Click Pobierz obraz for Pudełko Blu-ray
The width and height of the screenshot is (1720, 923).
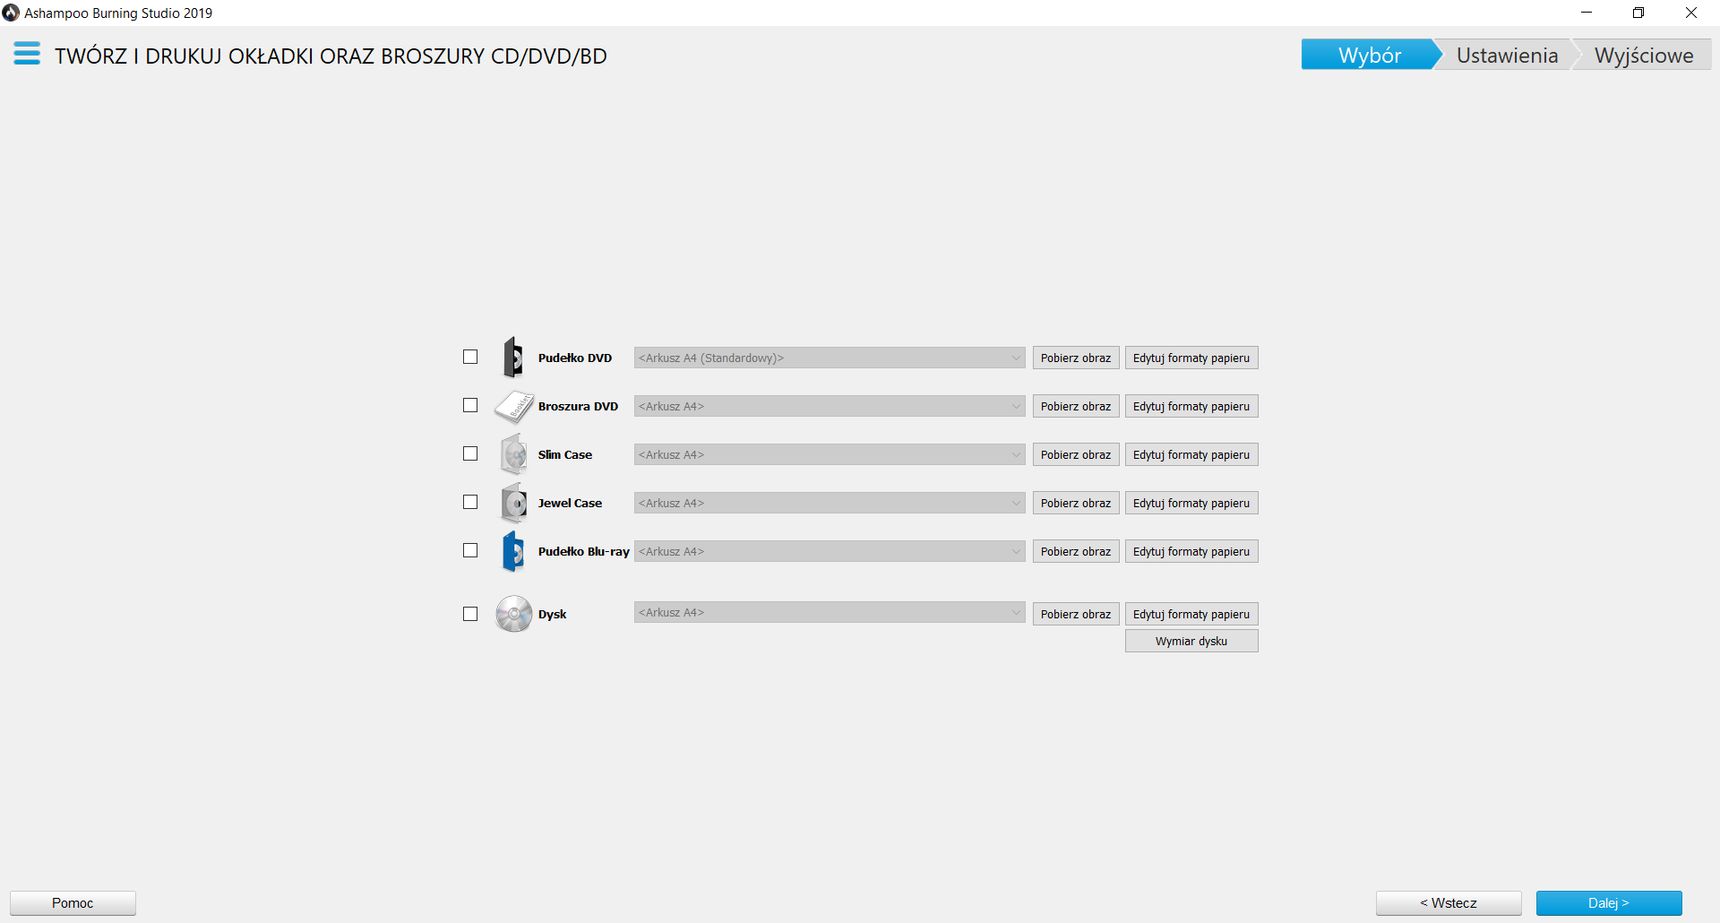1076,551
